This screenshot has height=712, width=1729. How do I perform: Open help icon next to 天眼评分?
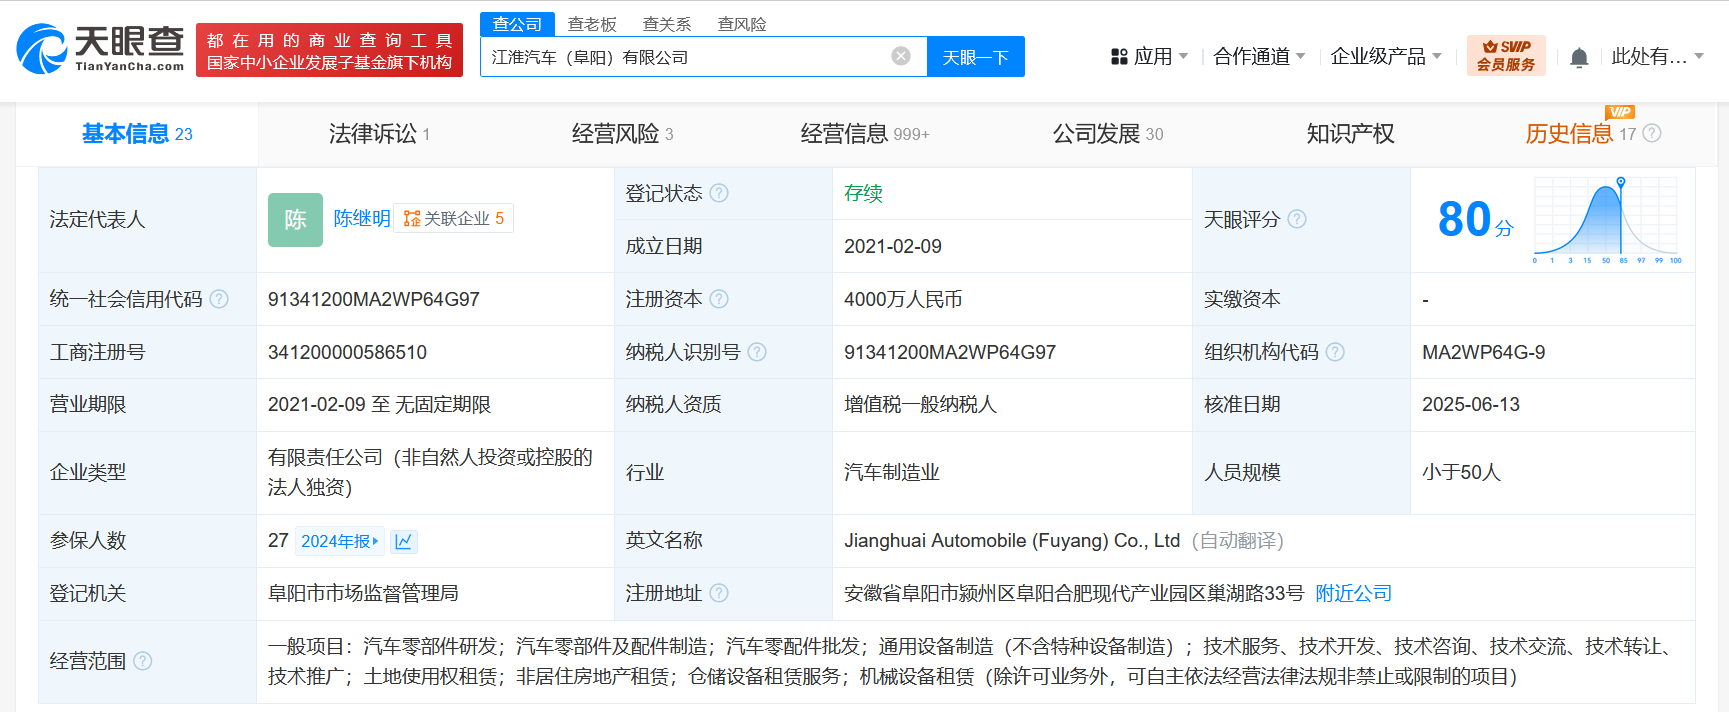pyautogui.click(x=1297, y=219)
